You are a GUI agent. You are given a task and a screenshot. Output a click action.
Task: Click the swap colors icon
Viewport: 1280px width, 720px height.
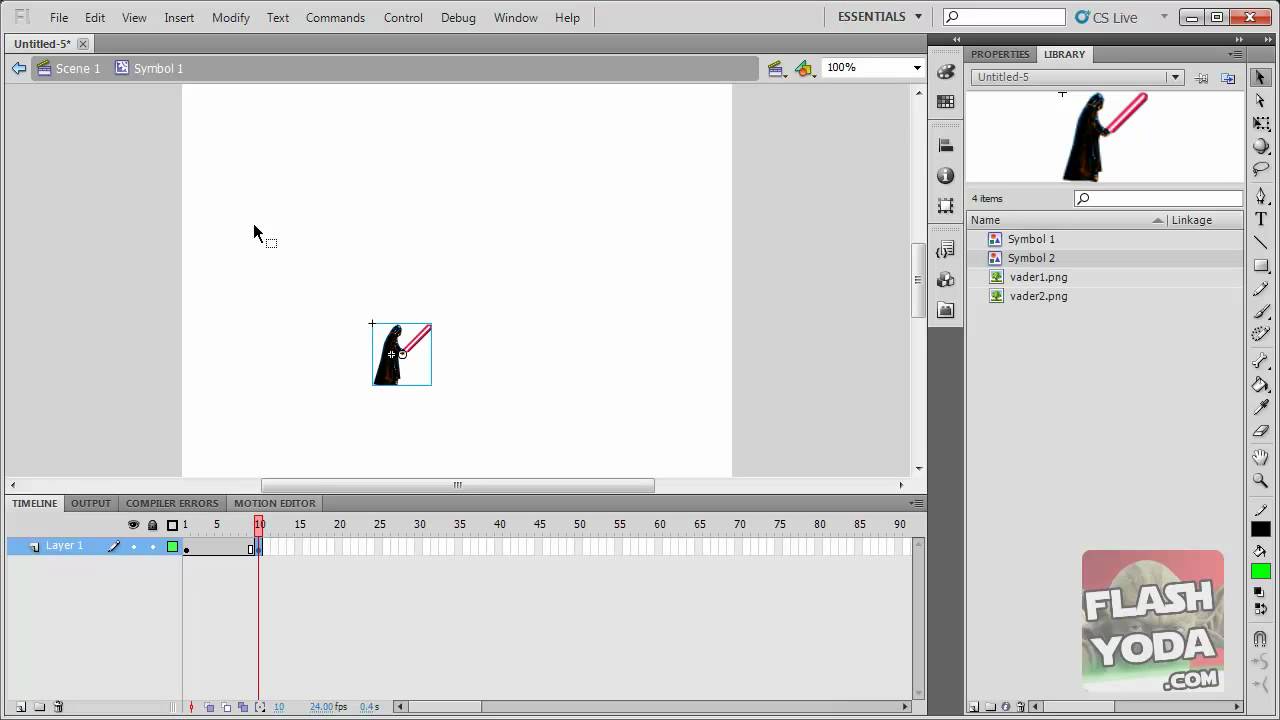pyautogui.click(x=1261, y=608)
